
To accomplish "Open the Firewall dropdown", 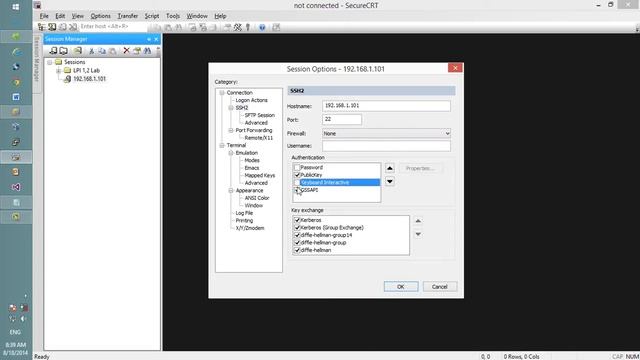I will coord(386,133).
